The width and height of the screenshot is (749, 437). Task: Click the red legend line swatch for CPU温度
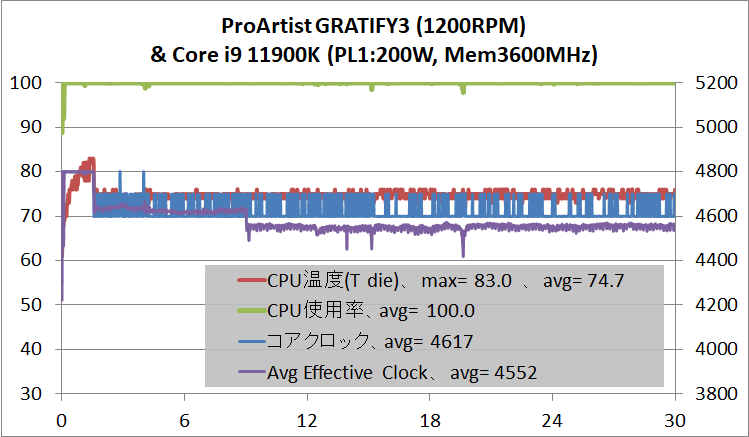(251, 281)
